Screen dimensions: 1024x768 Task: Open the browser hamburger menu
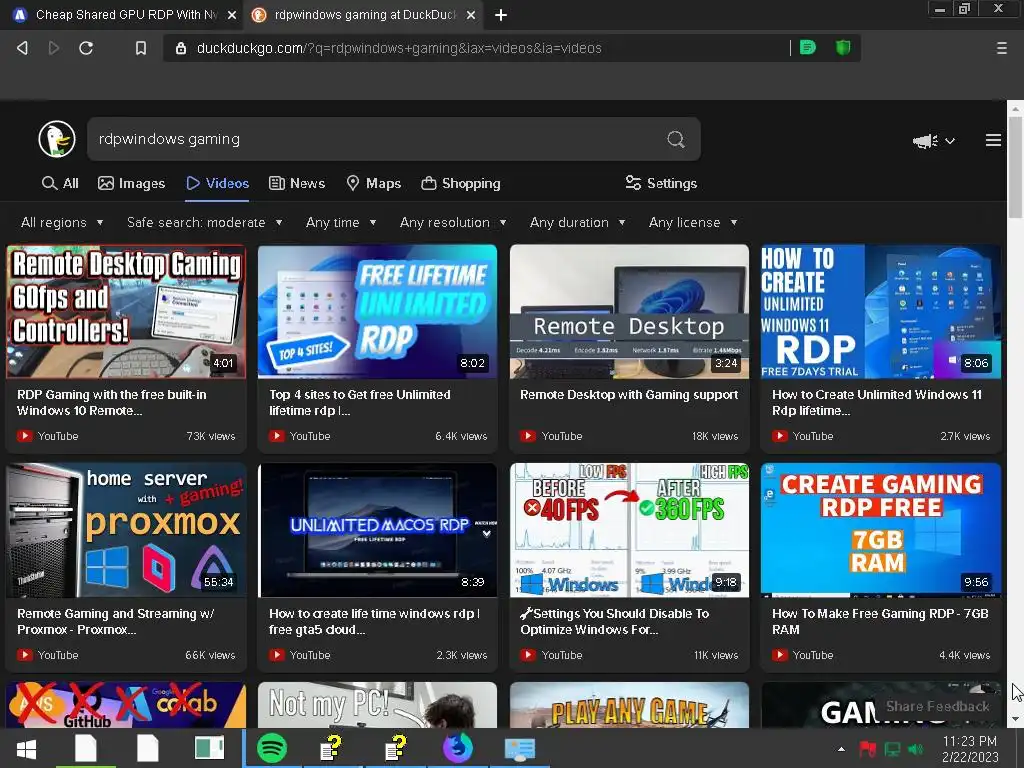(1001, 48)
